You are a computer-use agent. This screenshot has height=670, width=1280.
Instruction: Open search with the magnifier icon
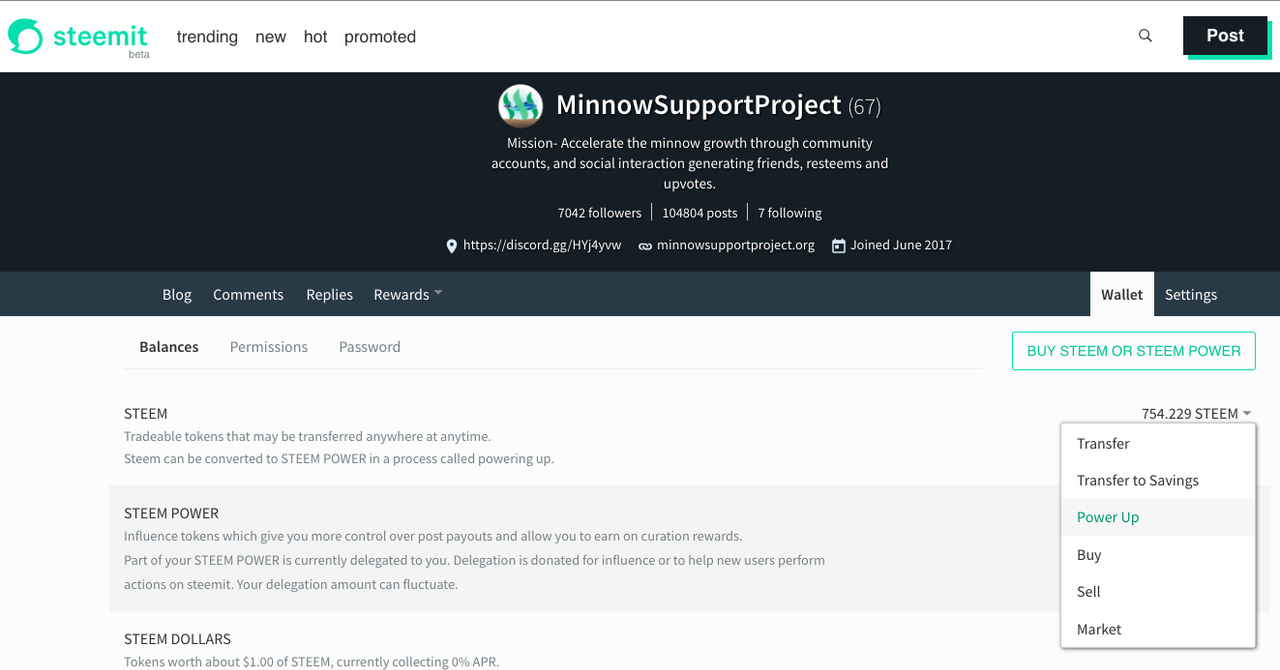tap(1145, 36)
